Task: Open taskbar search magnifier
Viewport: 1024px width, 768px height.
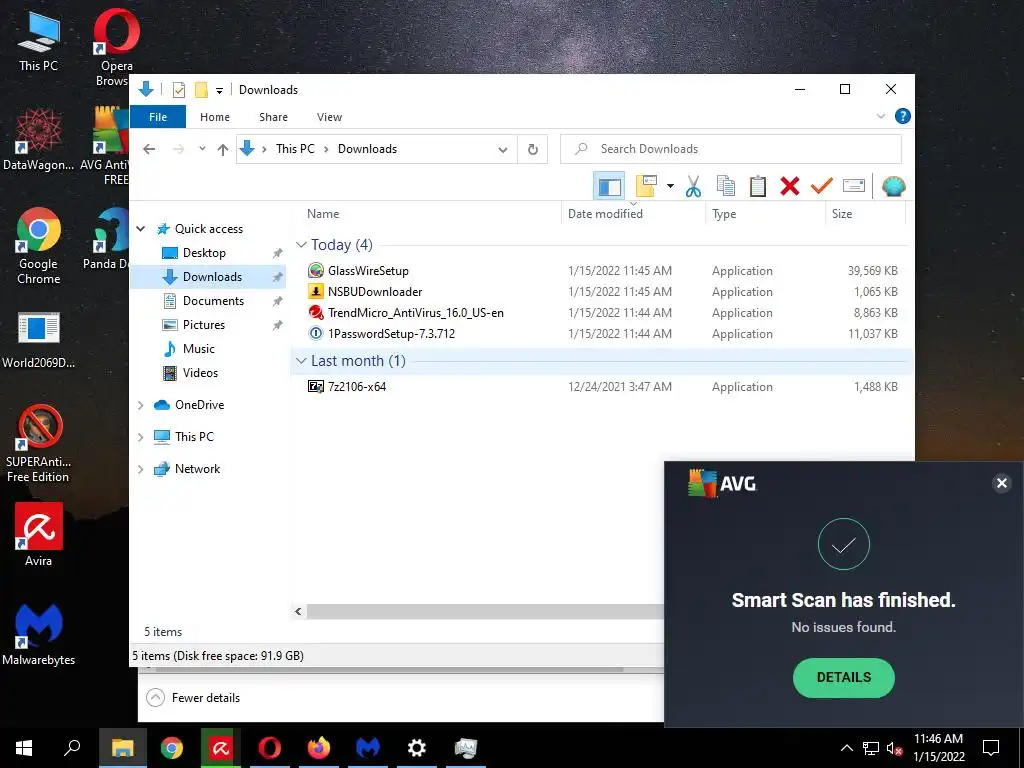Action: coord(72,748)
